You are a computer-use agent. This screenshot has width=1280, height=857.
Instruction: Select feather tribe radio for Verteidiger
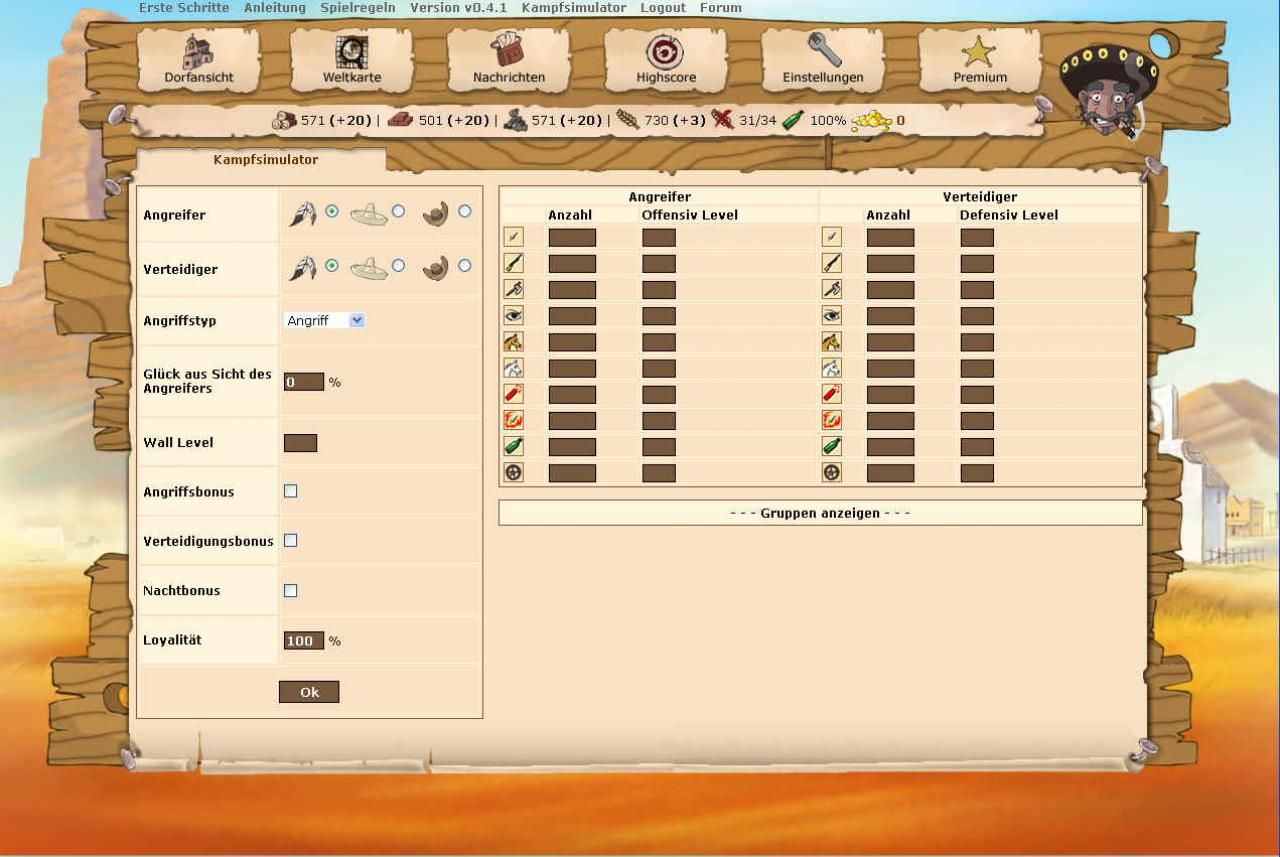click(x=332, y=265)
